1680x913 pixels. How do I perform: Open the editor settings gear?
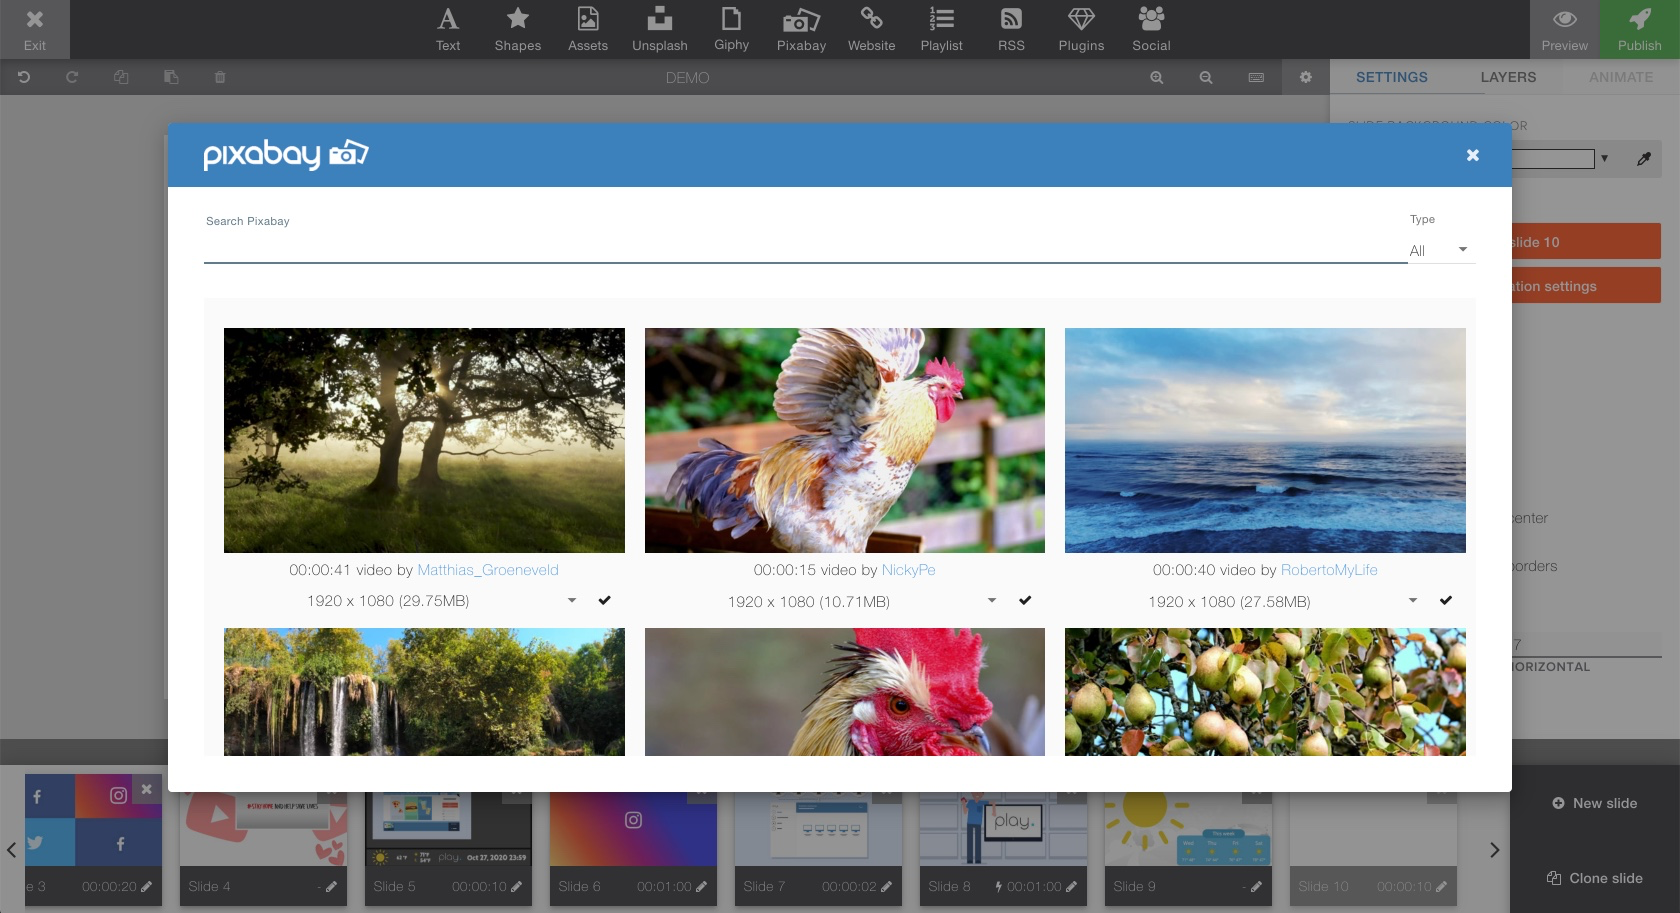(x=1306, y=77)
